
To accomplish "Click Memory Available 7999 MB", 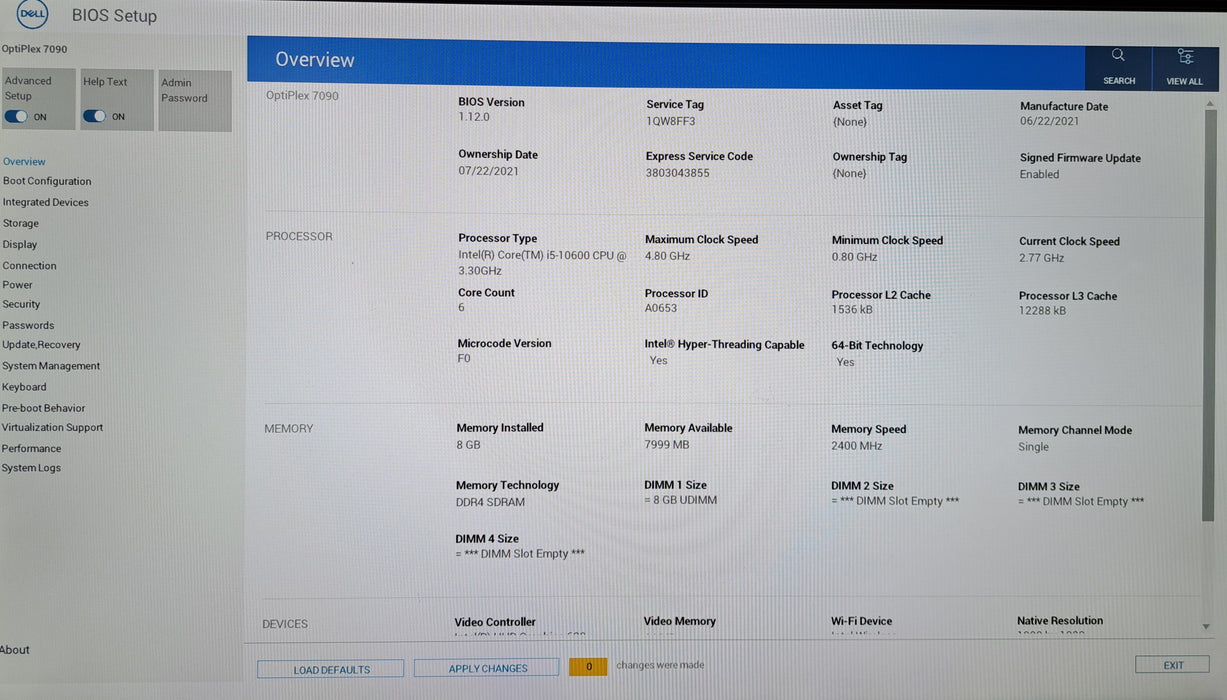I will coord(667,445).
